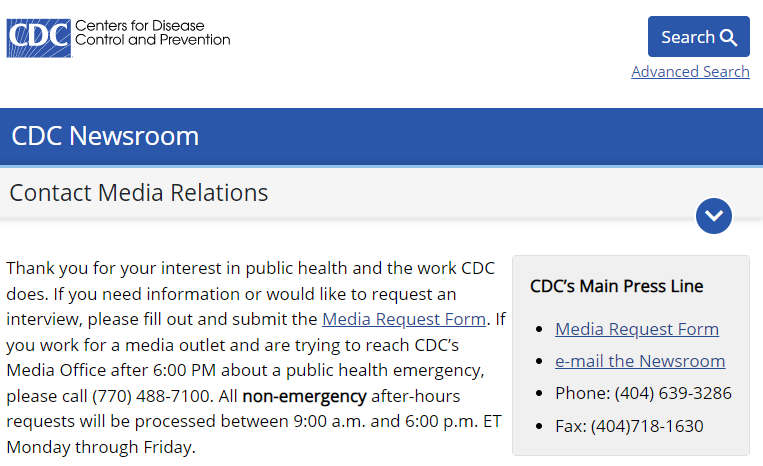Click the fax number (404)718-1630

pyautogui.click(x=647, y=426)
